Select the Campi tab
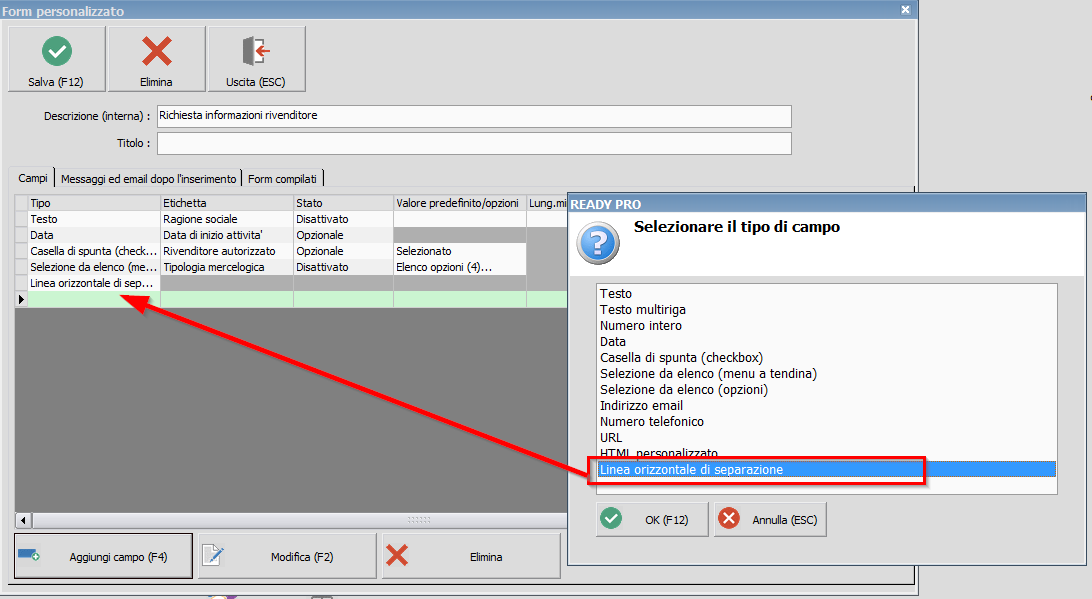Screen dimensions: 1092x599 [33, 178]
